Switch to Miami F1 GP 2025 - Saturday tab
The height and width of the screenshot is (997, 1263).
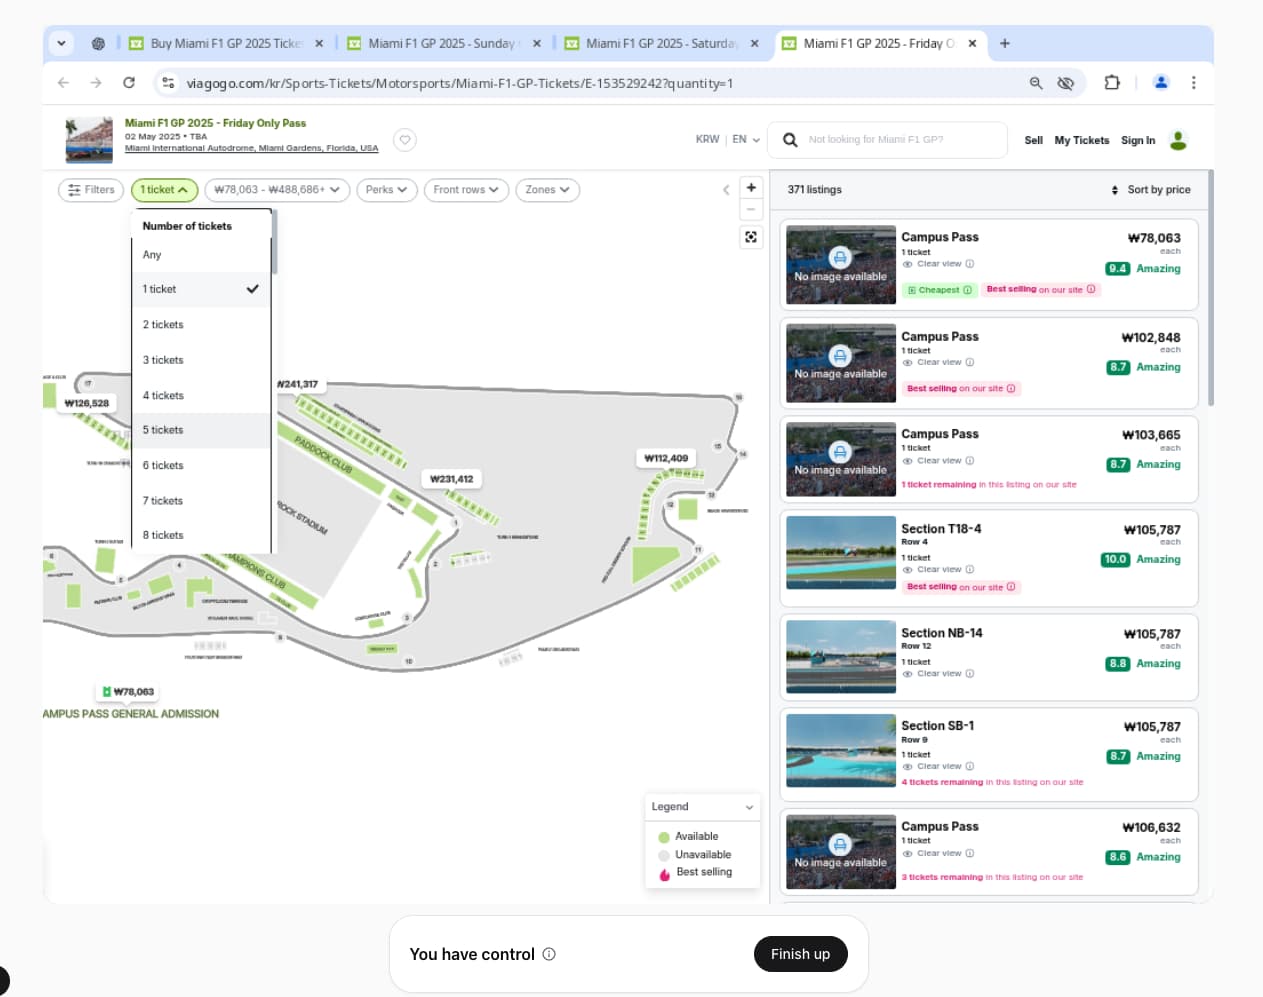661,44
